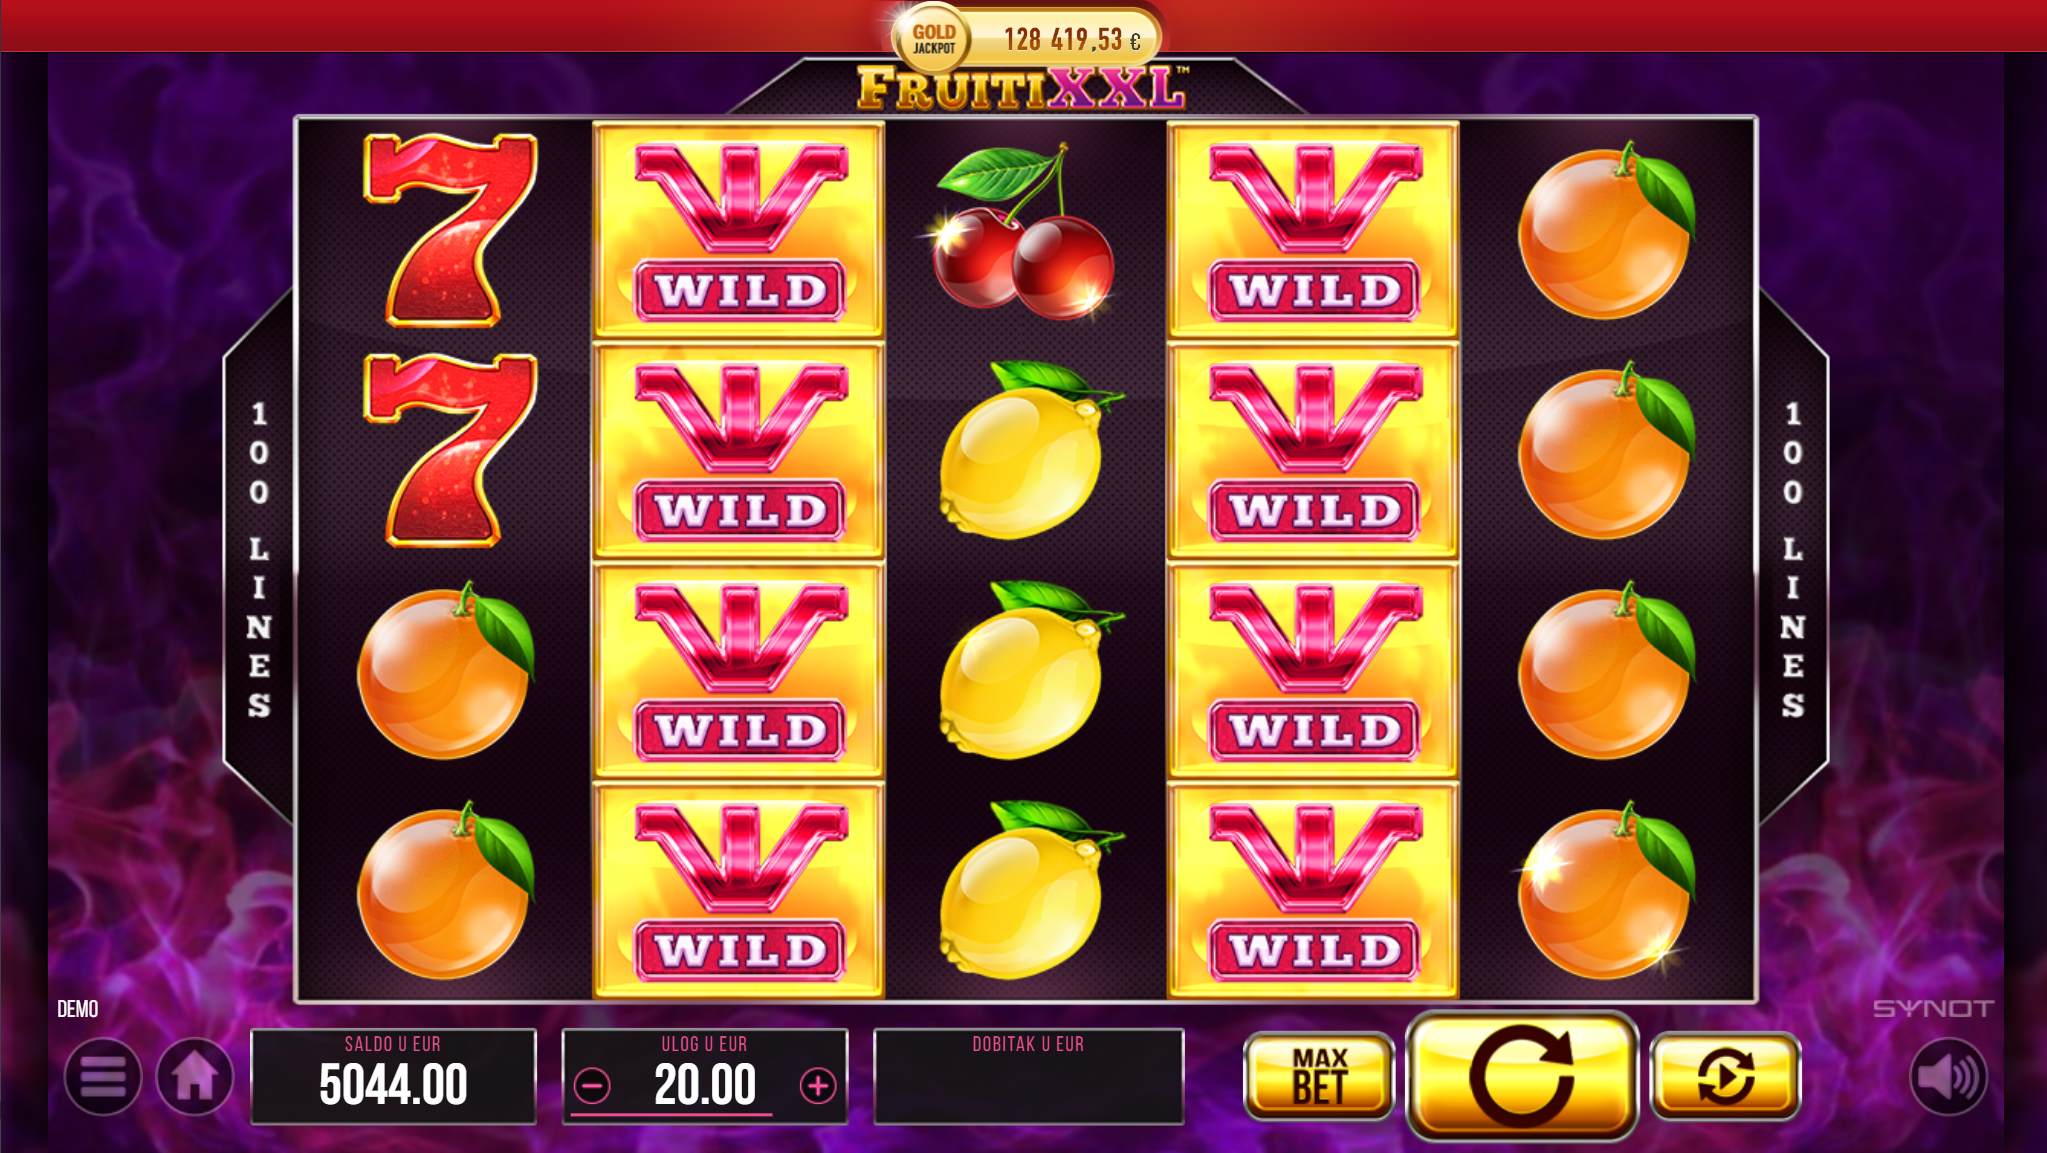Open the hamburger menu
2047x1153 pixels.
[103, 1077]
